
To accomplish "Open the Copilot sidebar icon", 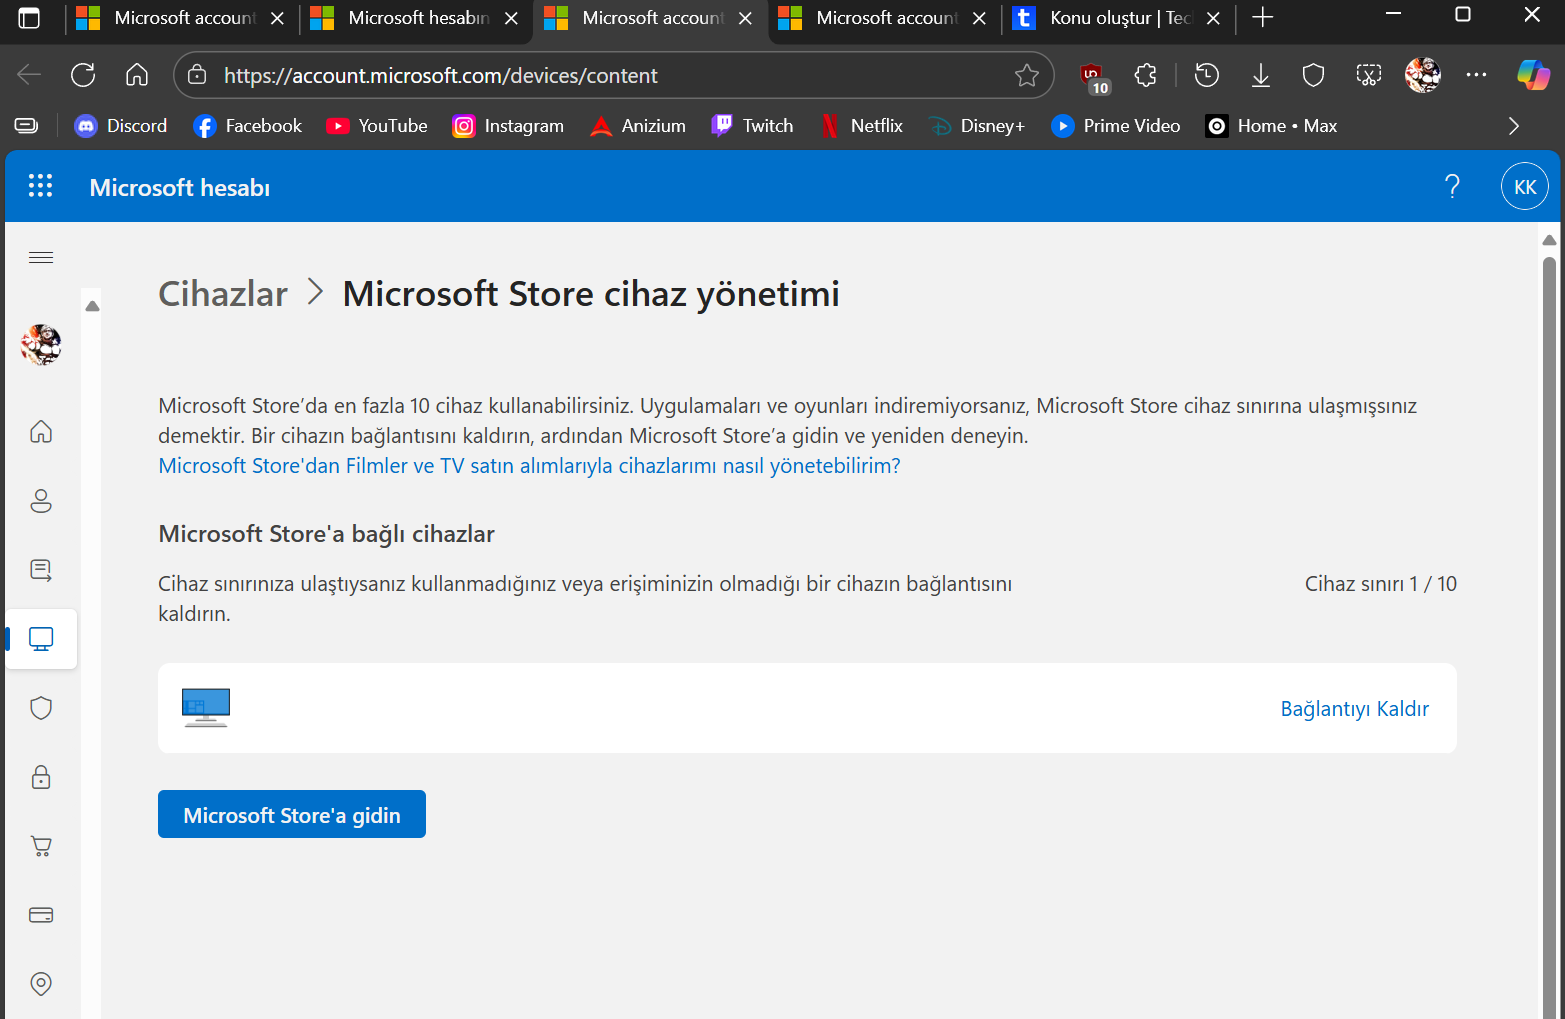I will (x=1533, y=75).
